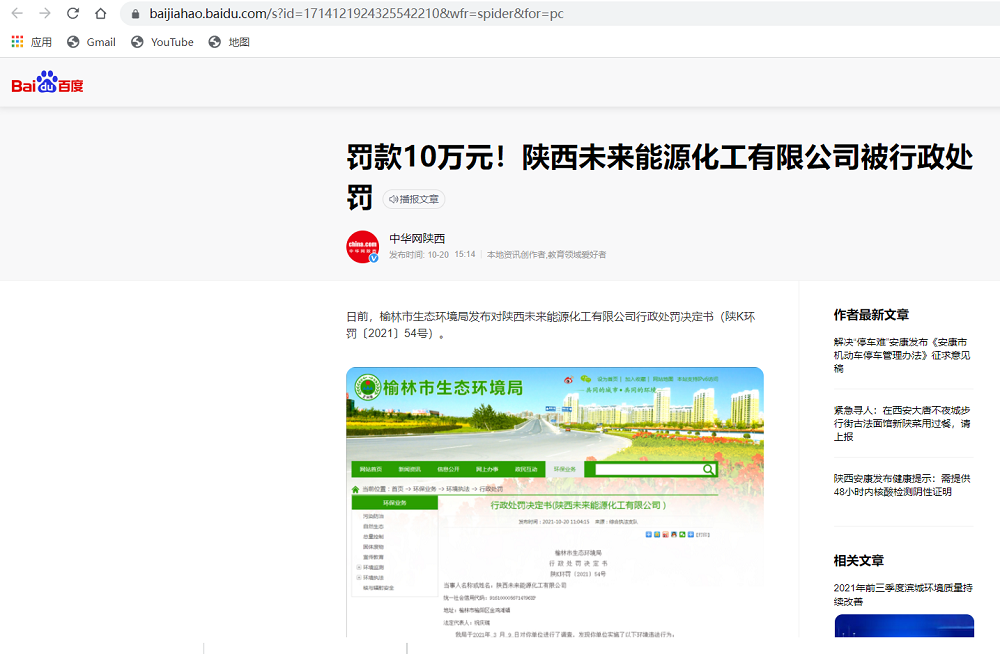Open the 中华网陕西 author name link
The image size is (1000, 654).
pos(417,238)
